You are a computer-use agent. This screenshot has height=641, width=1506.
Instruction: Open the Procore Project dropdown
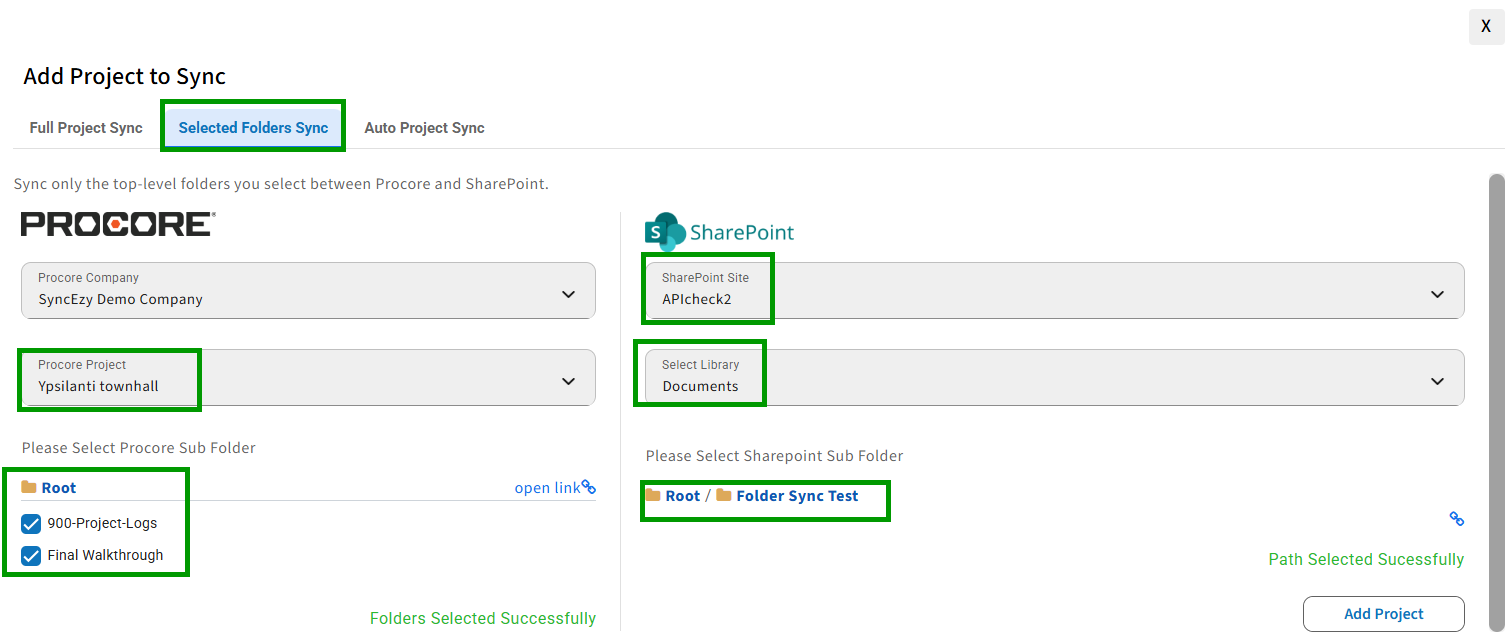[308, 377]
